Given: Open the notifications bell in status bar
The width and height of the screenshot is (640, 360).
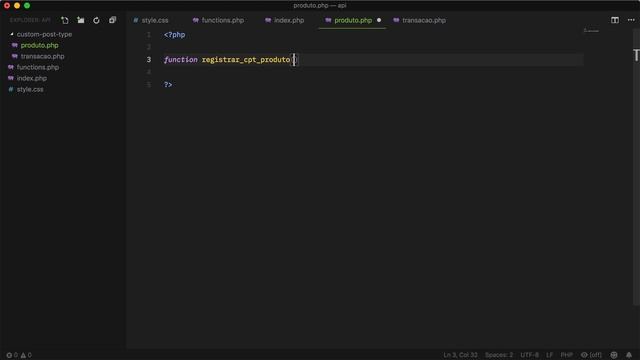Looking at the screenshot, I should [x=629, y=355].
